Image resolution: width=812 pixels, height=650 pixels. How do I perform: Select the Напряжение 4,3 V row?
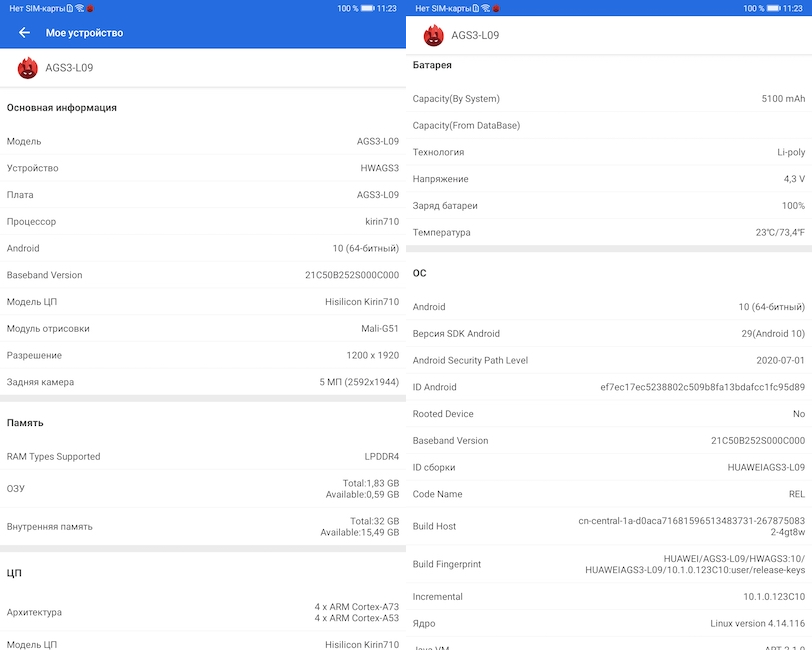coord(609,179)
